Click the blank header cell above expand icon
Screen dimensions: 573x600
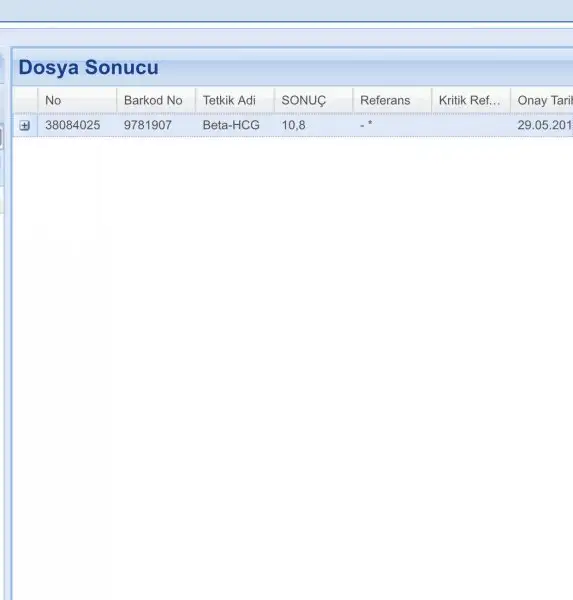click(25, 100)
